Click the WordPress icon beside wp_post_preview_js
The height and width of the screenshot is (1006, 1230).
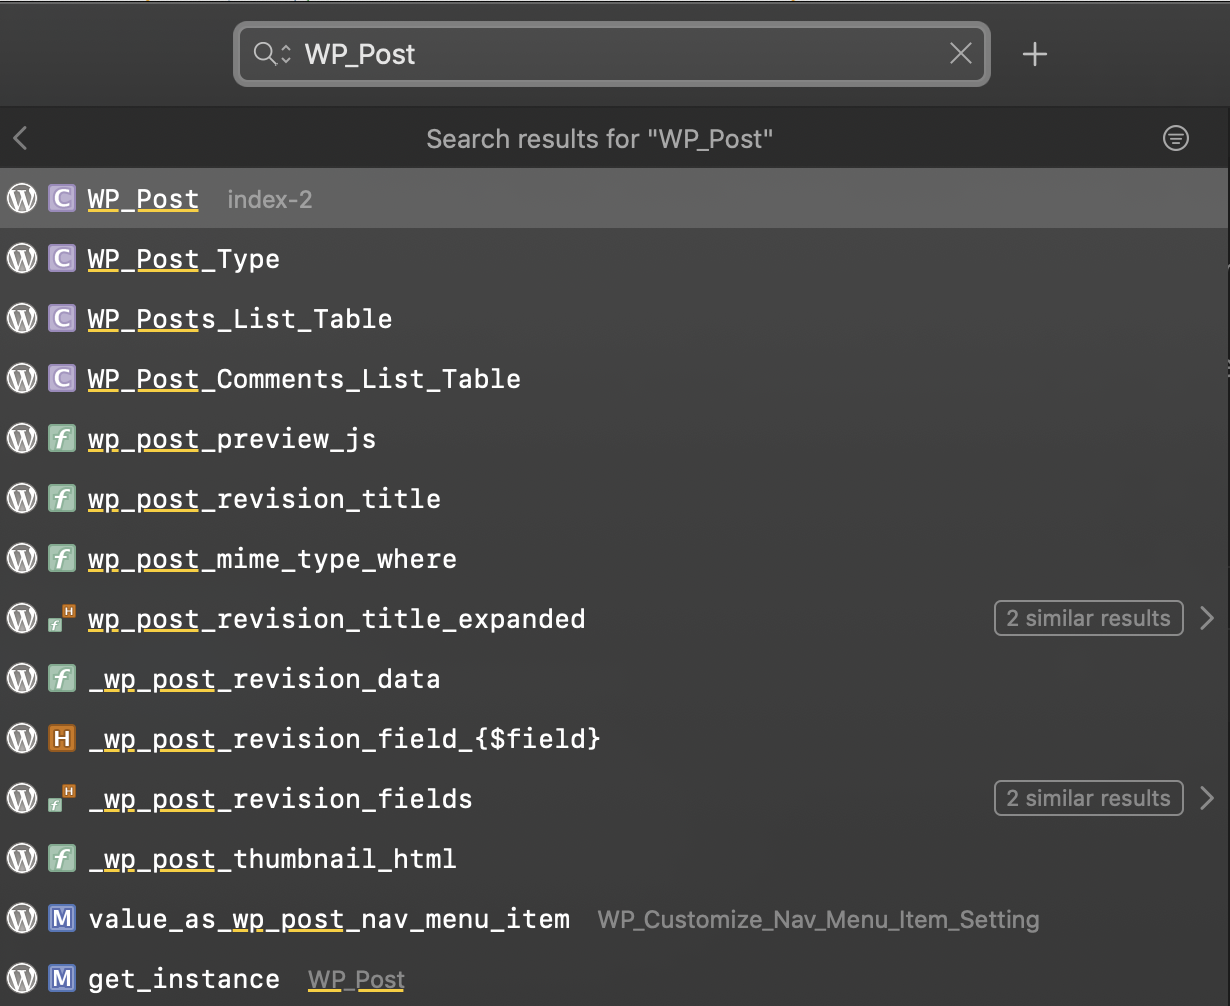point(22,439)
